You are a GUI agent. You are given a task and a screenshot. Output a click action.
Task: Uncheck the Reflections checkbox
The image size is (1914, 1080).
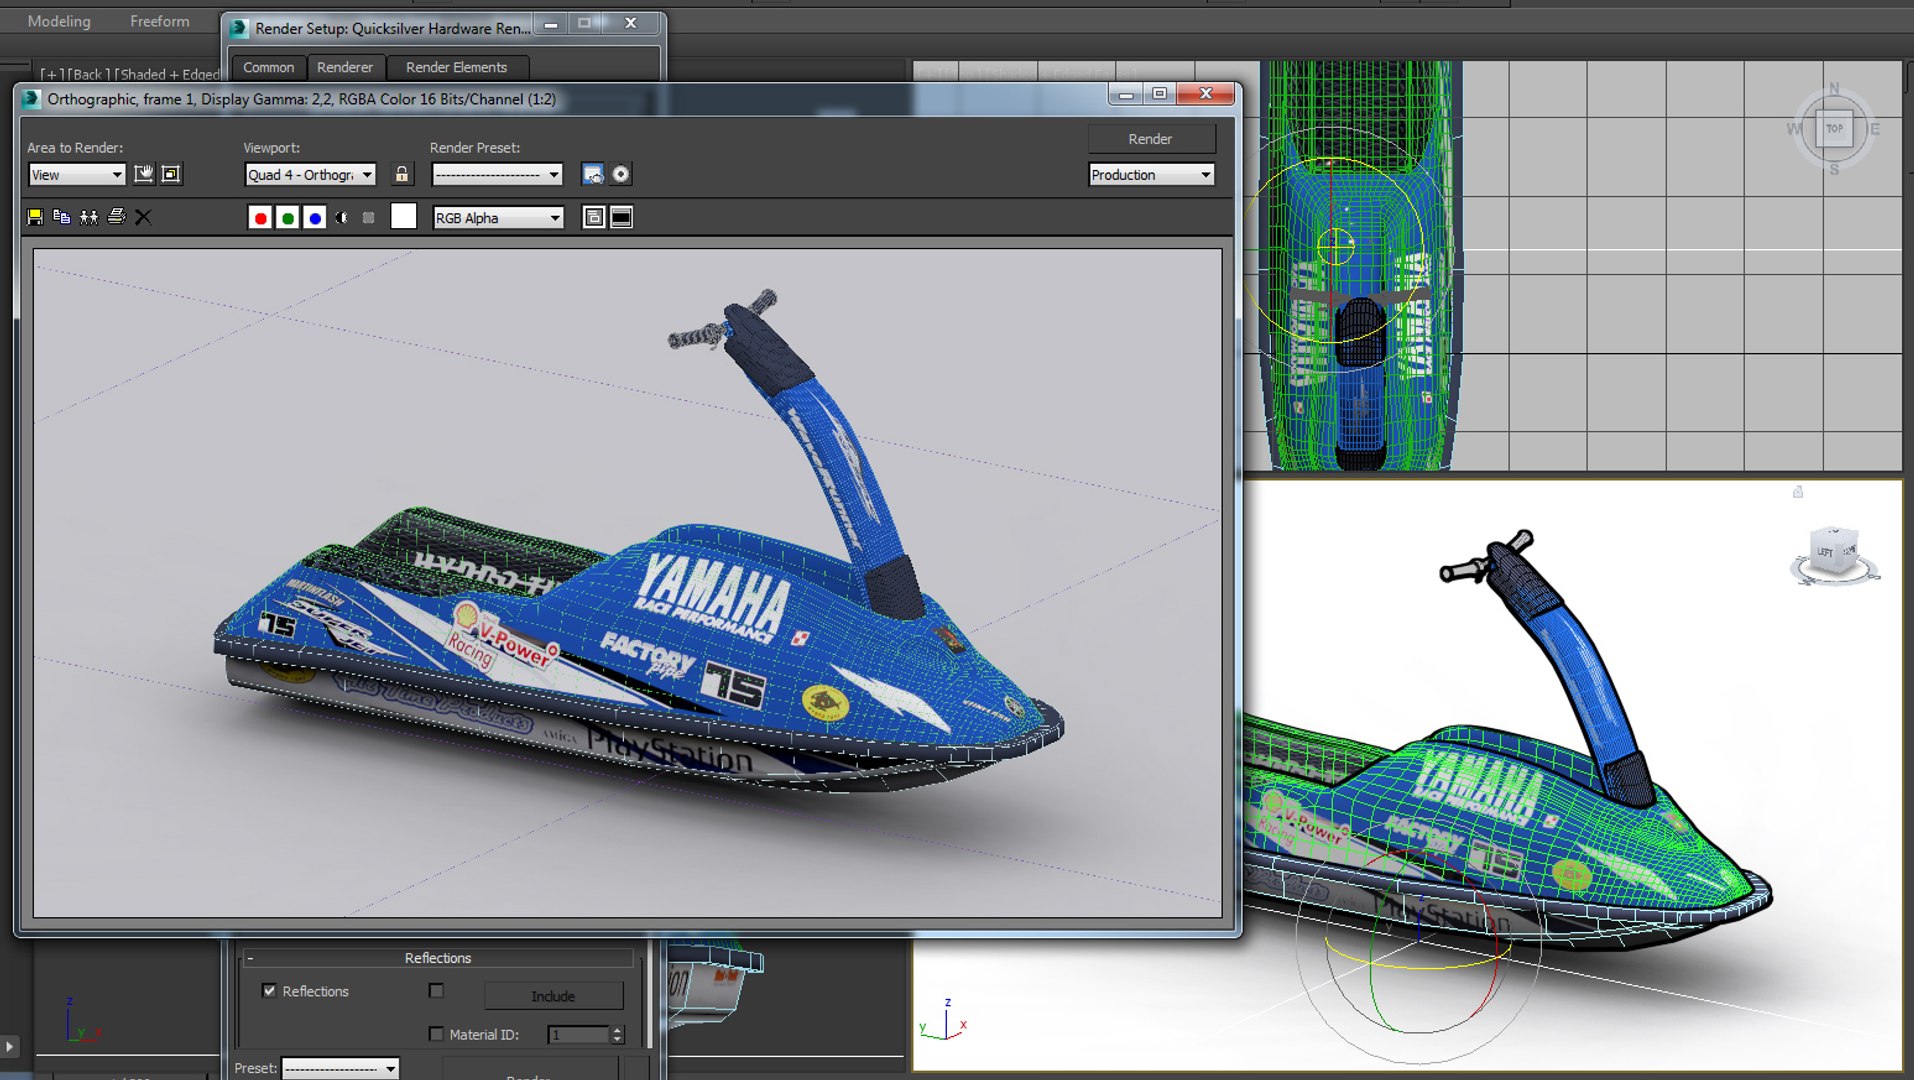269,991
